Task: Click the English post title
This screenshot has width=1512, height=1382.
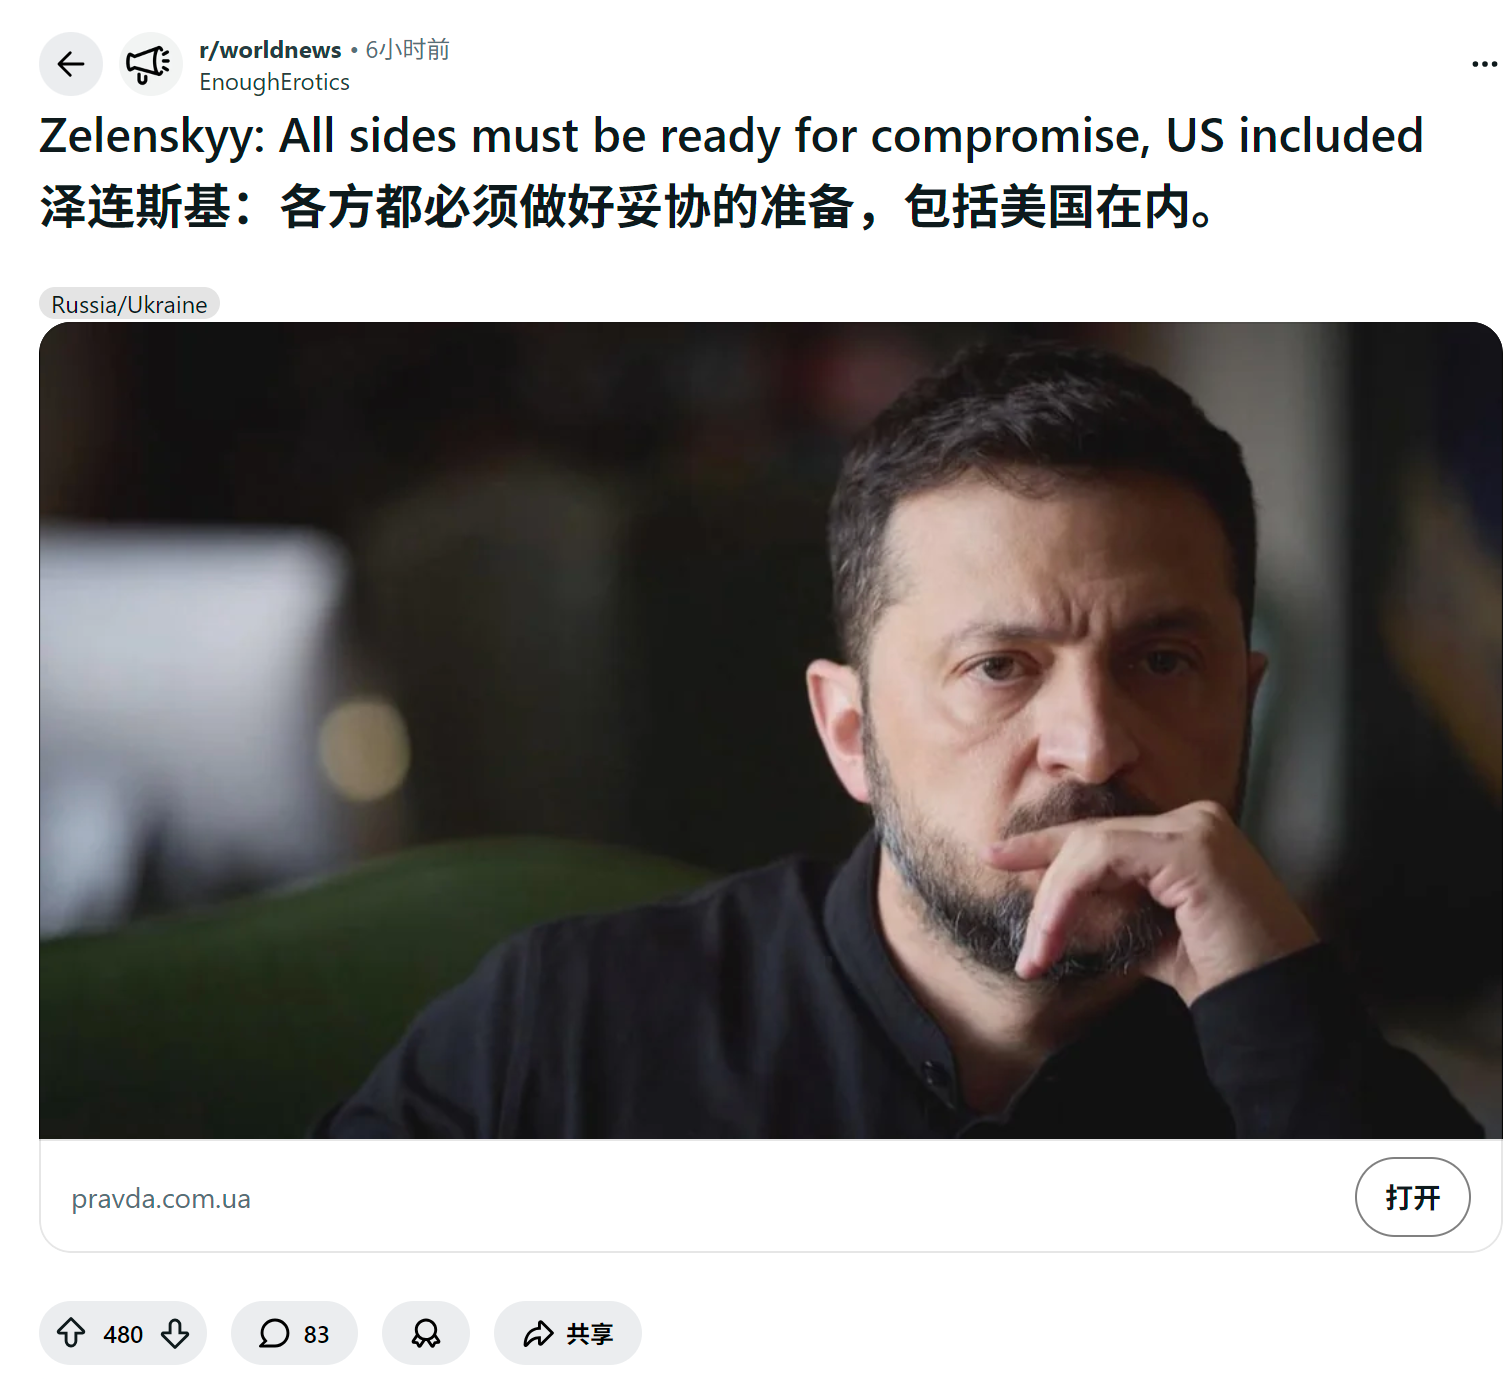Action: pos(731,136)
